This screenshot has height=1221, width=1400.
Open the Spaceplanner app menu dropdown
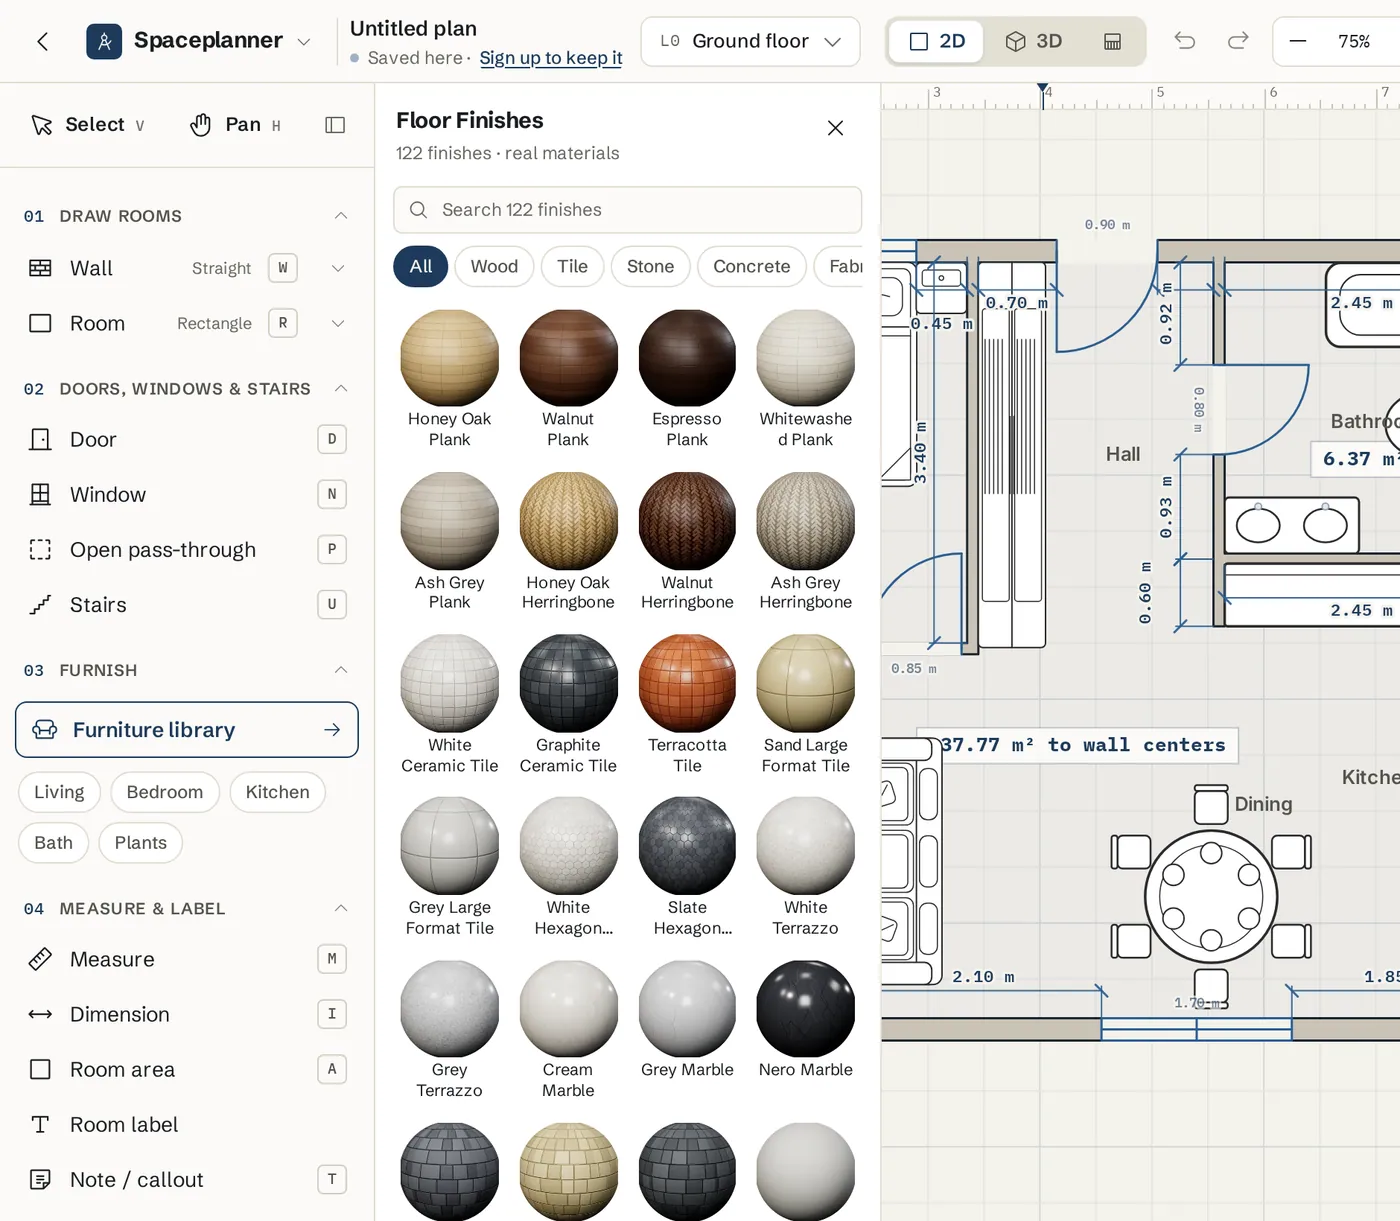coord(304,41)
